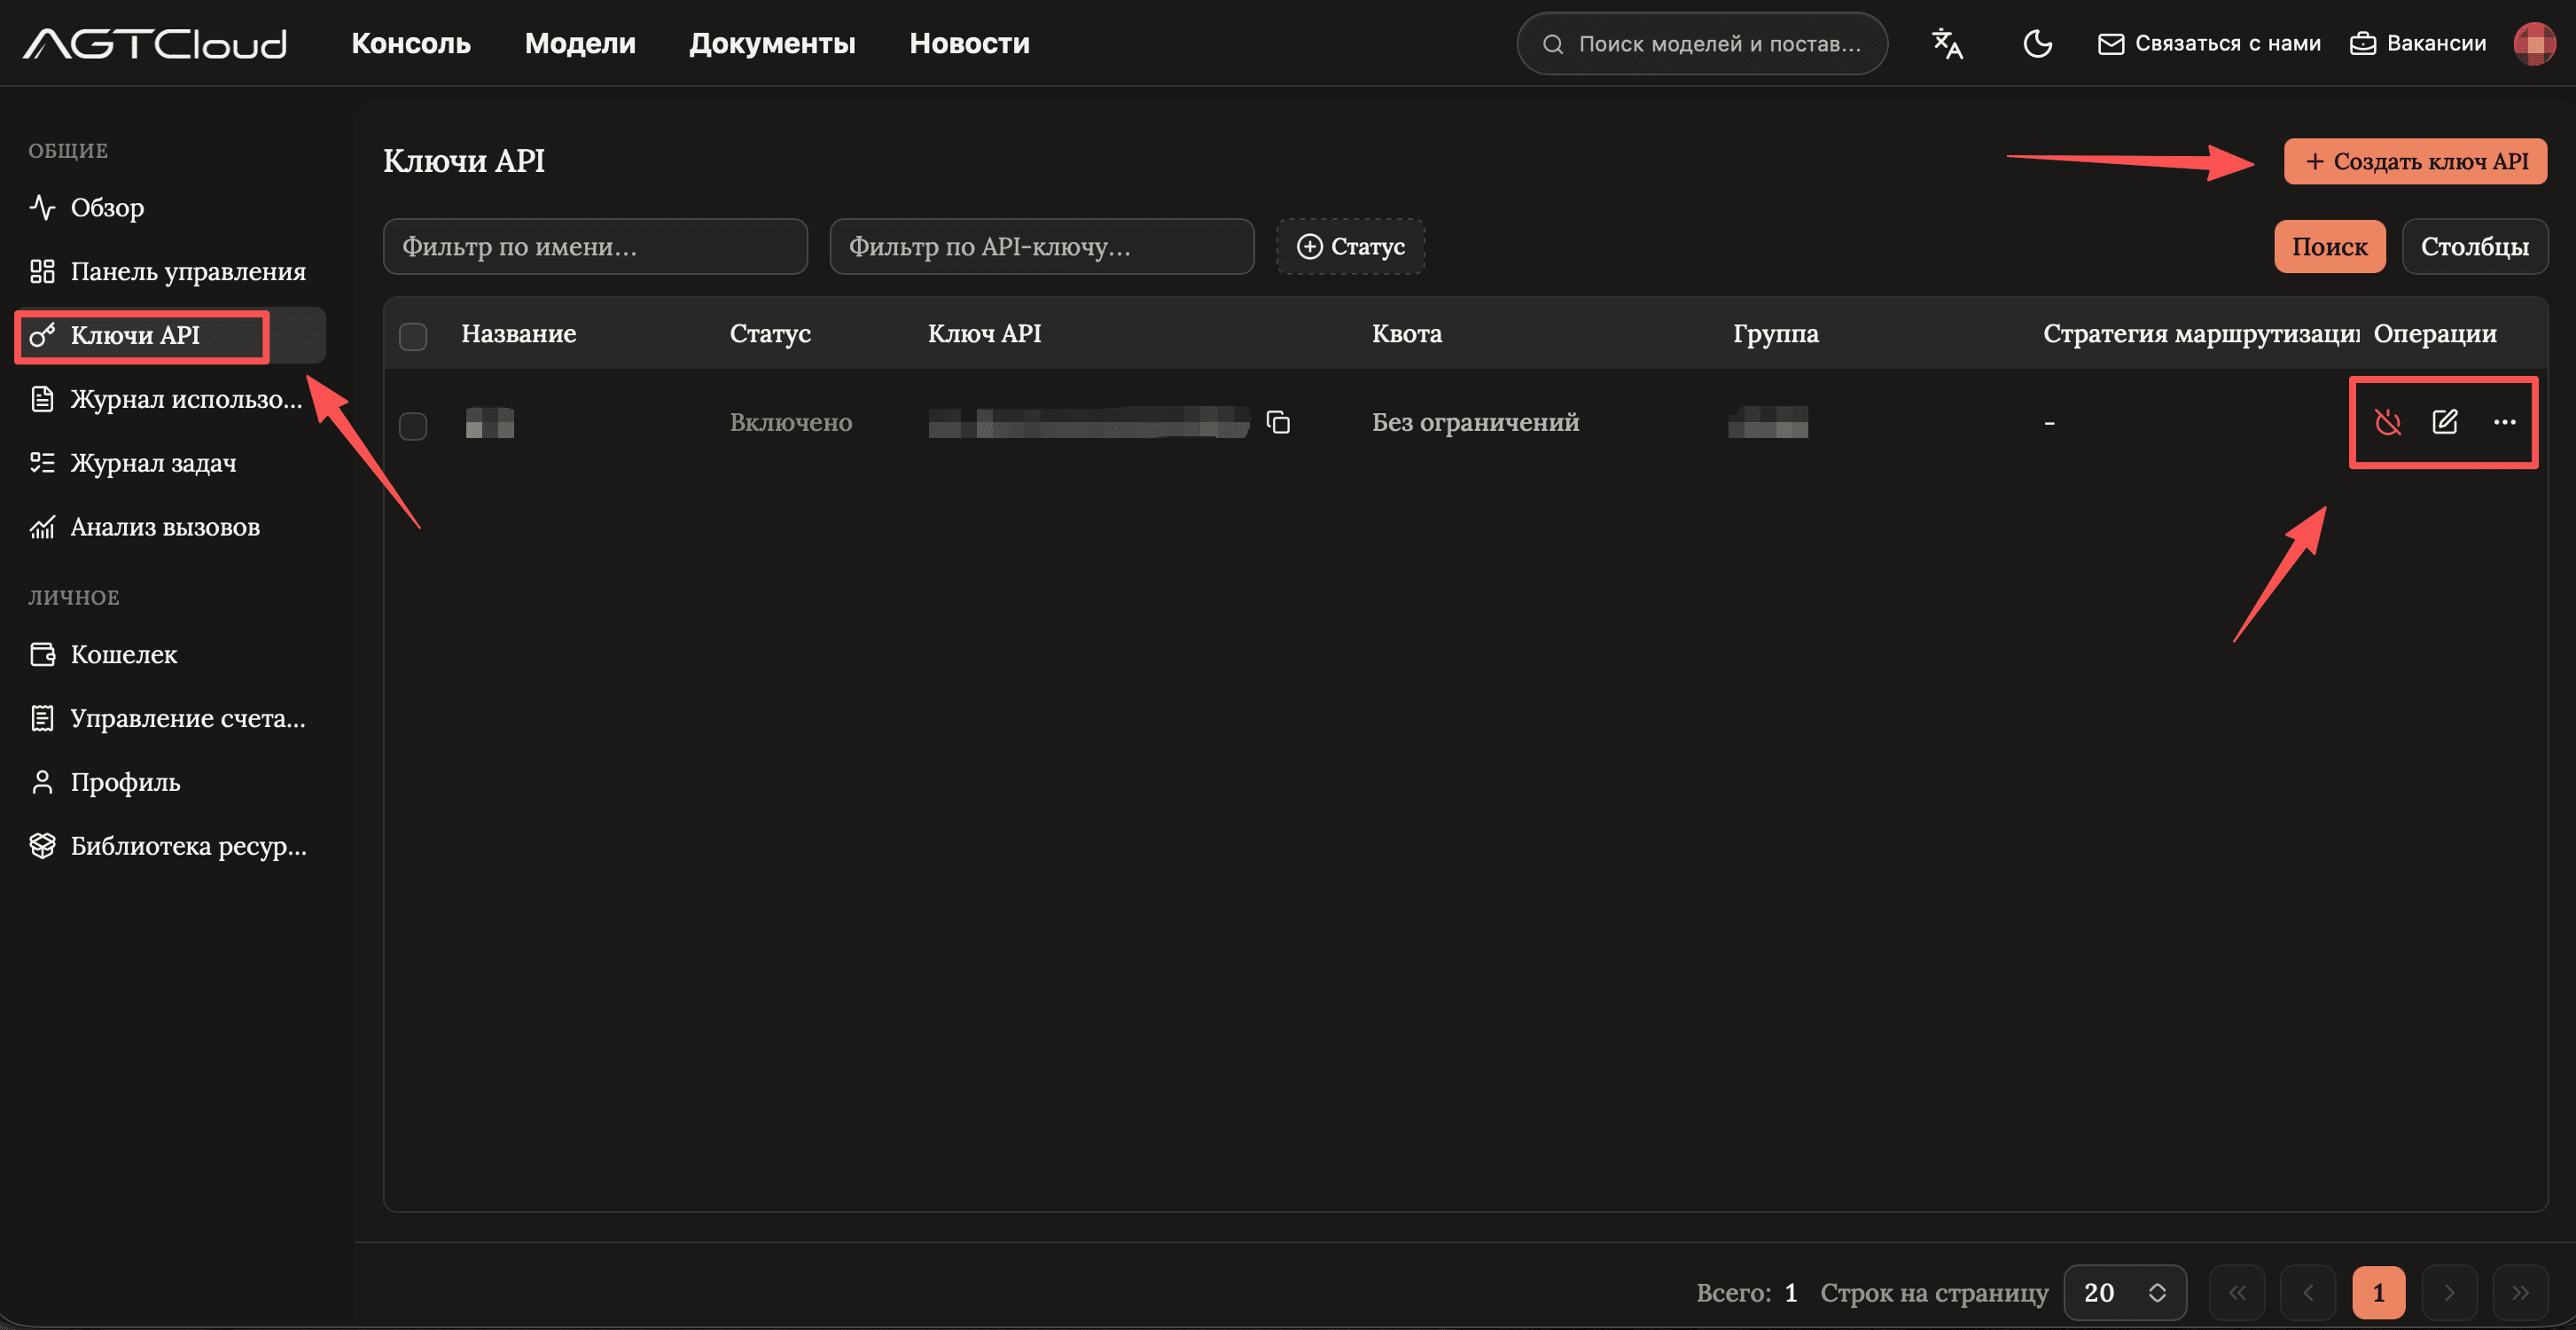Focus the Фильтр по имени field
The width and height of the screenshot is (2576, 1330).
[595, 246]
